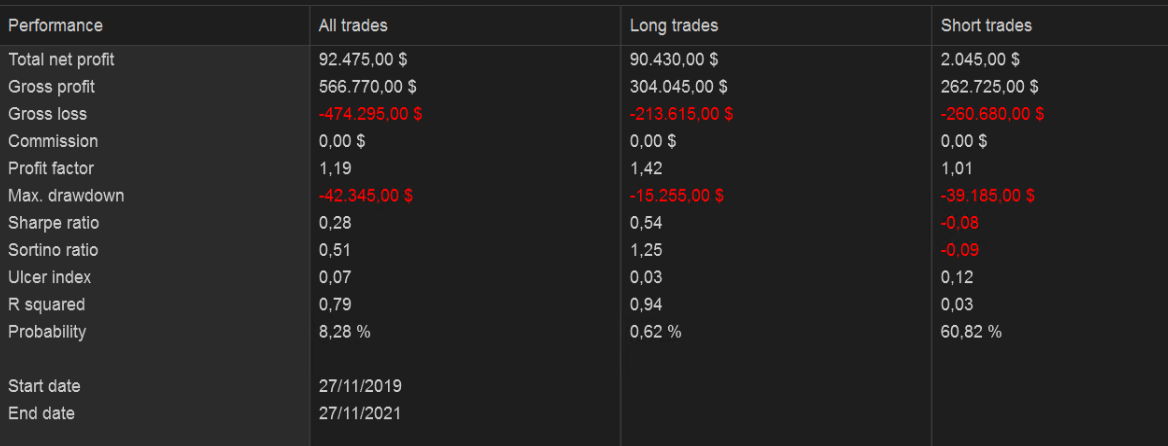
Task: Click the Gross profit row label
Action: 51,87
